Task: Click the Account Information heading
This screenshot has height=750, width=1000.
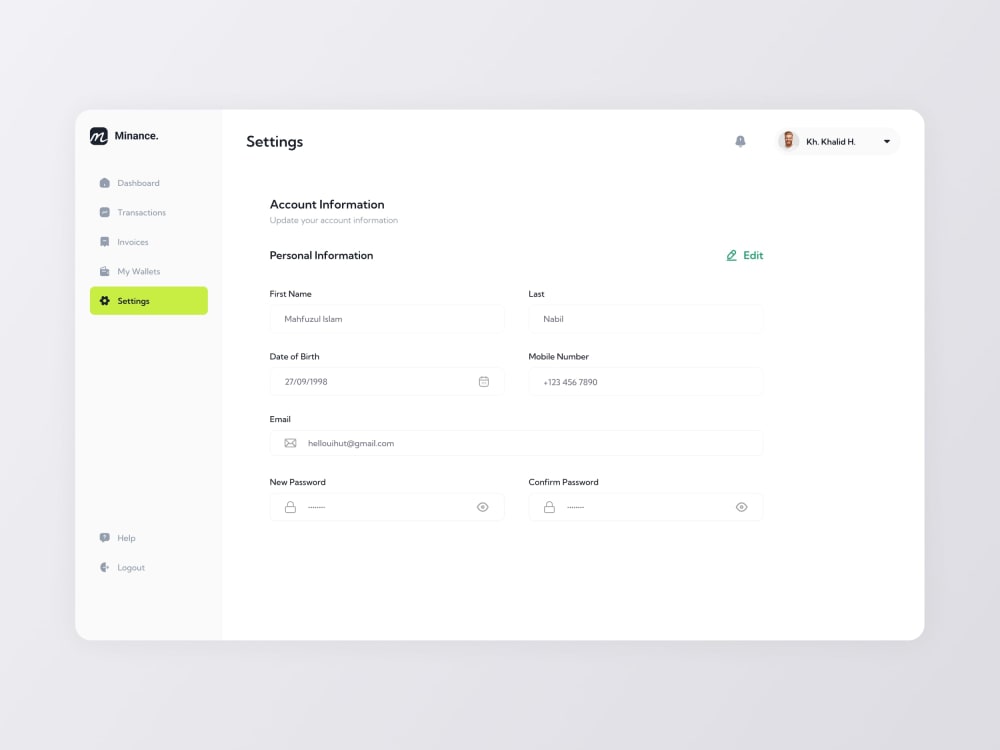Action: [x=327, y=204]
